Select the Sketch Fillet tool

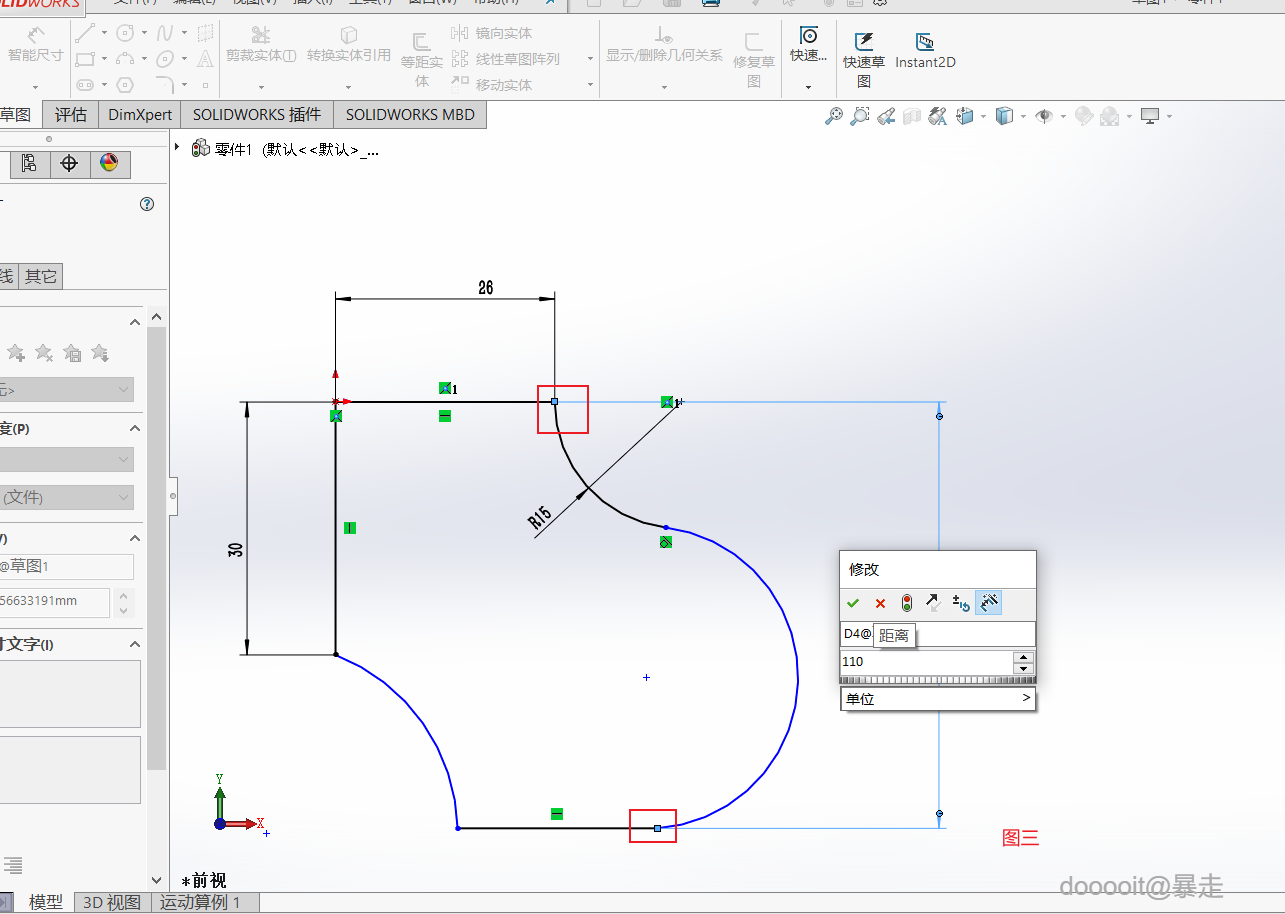point(166,85)
